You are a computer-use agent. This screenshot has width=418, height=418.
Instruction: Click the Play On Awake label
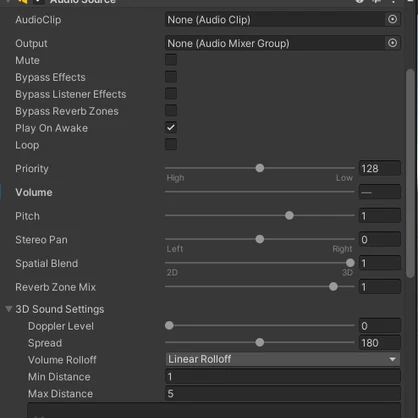point(52,128)
